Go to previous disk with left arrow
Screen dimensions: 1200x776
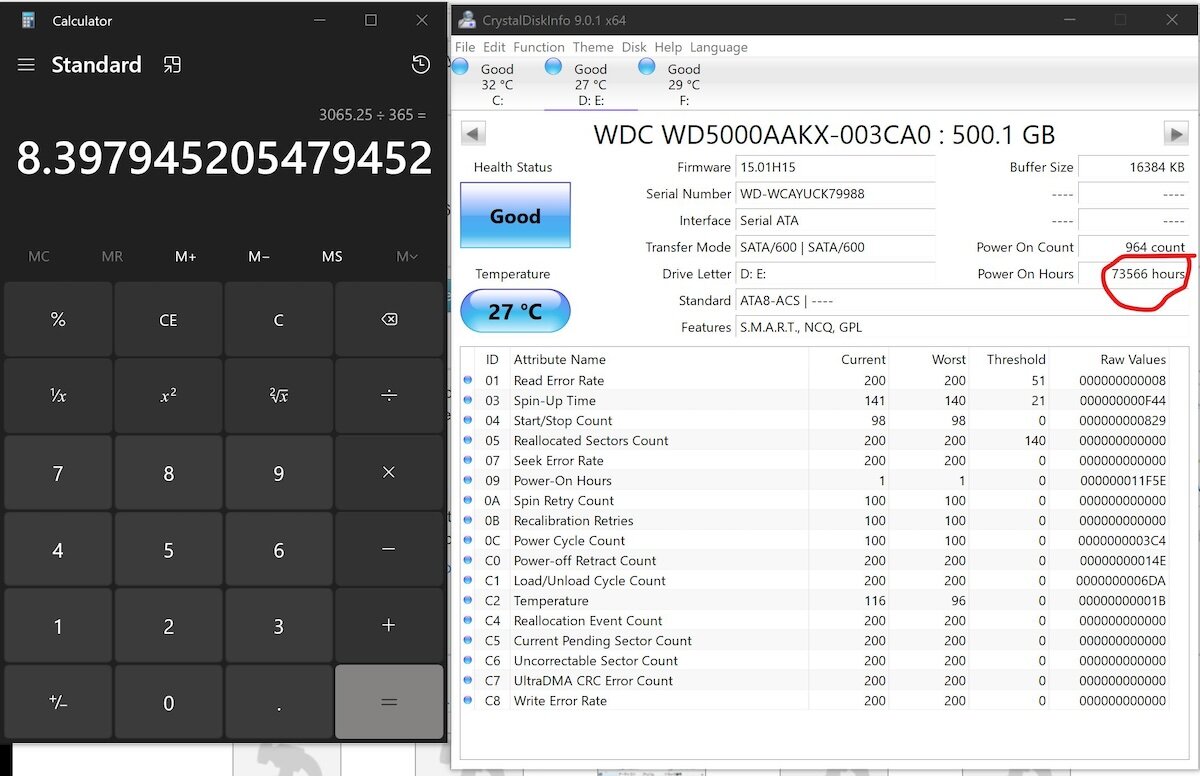pyautogui.click(x=474, y=133)
